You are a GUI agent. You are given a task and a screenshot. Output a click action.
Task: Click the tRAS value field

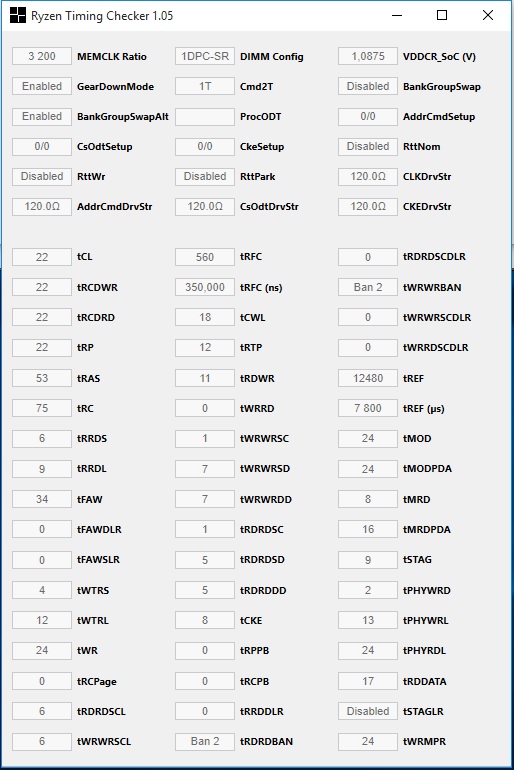[x=42, y=378]
